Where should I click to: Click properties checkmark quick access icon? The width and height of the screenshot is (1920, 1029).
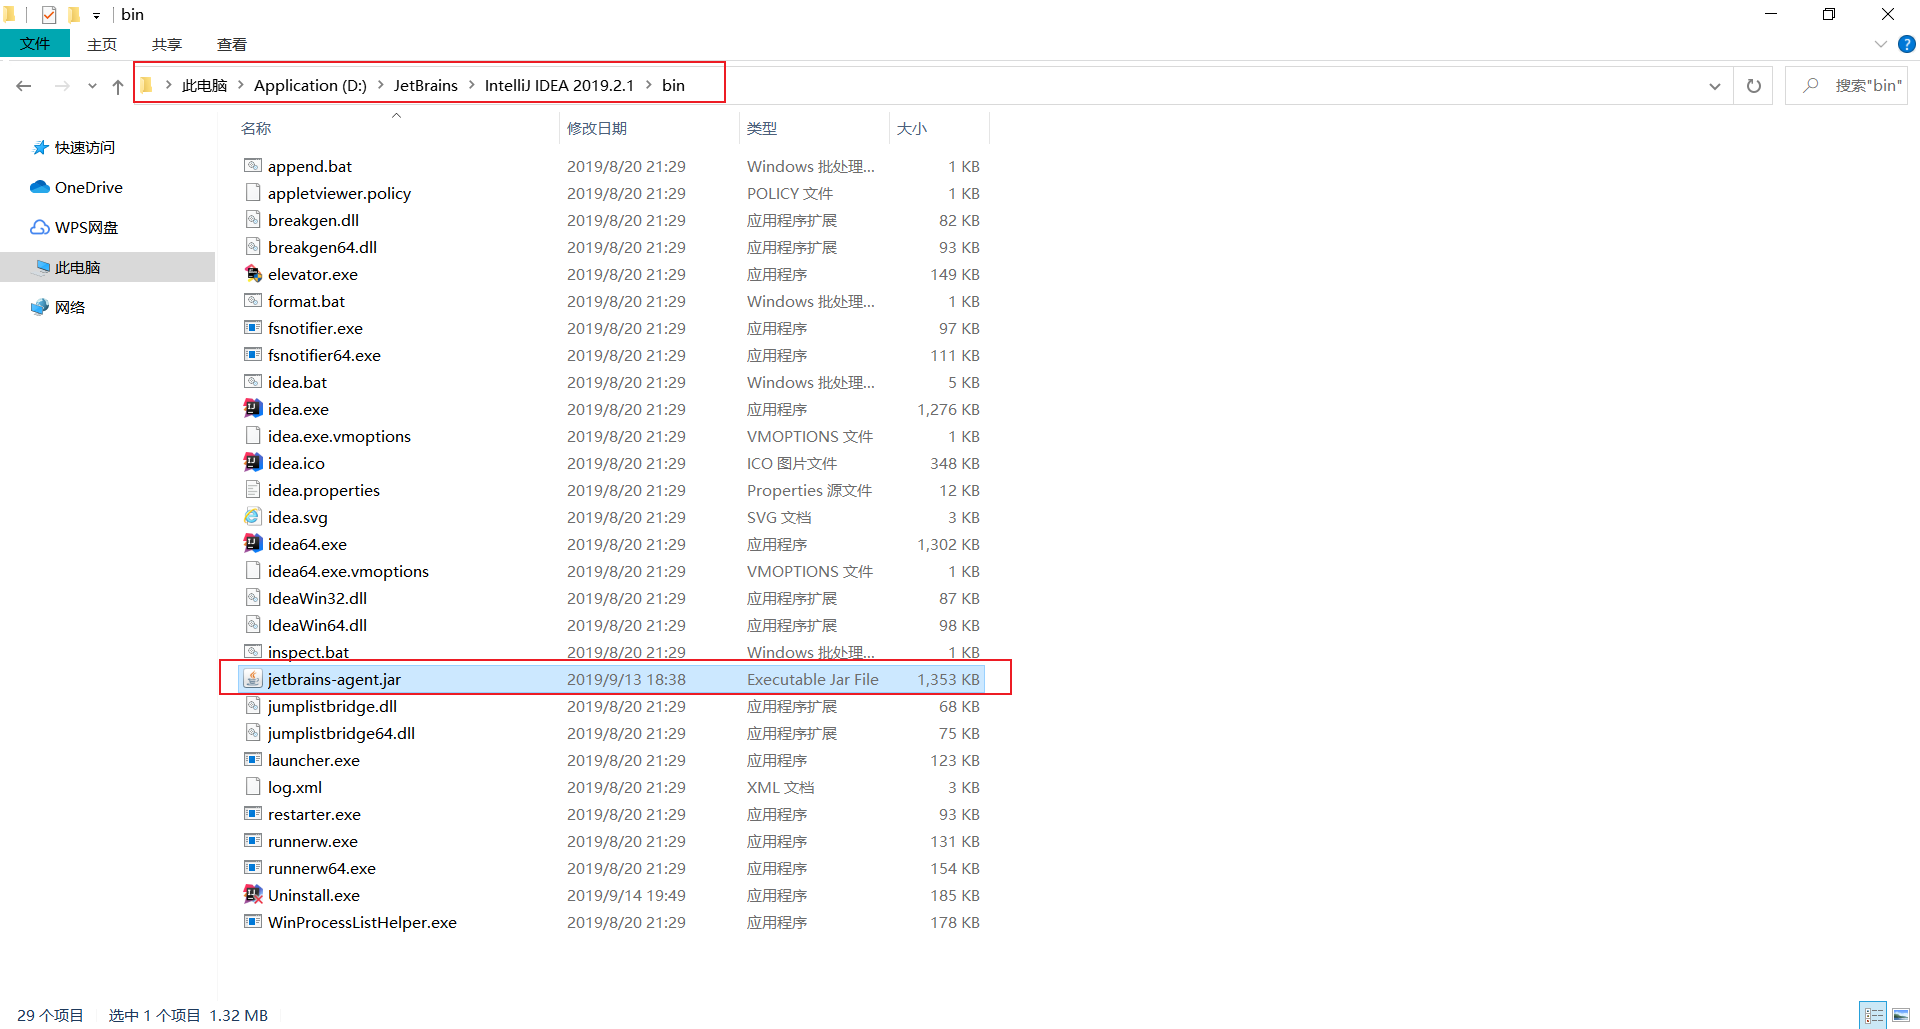pos(48,15)
